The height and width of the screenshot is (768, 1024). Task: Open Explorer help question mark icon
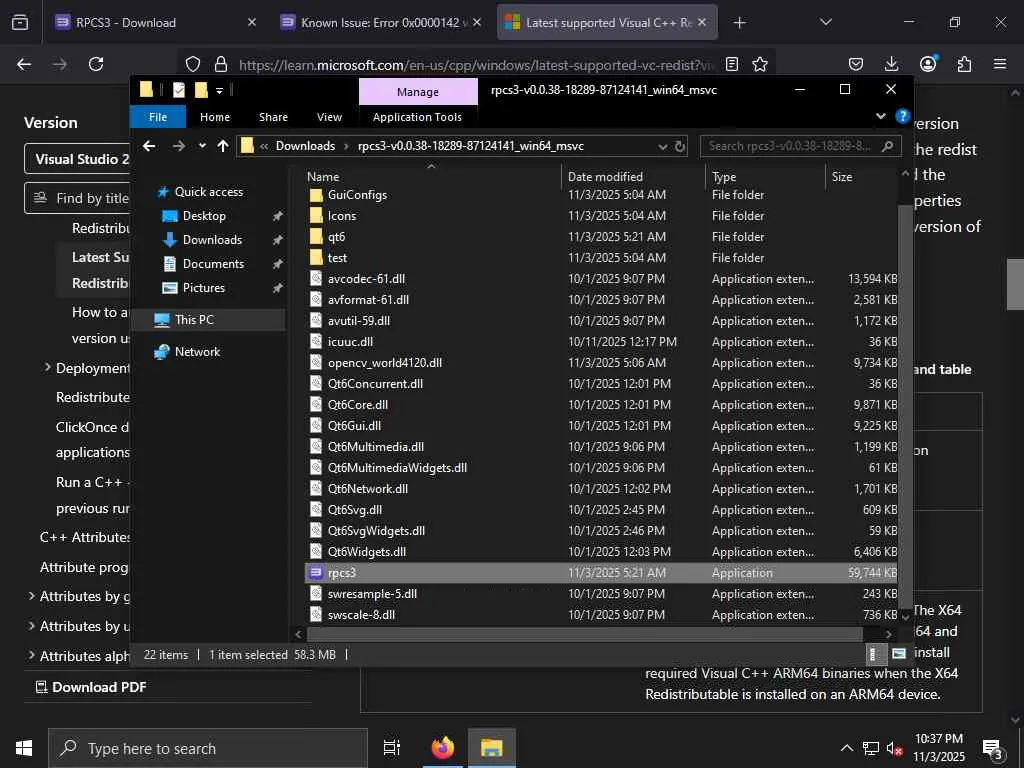tap(903, 116)
